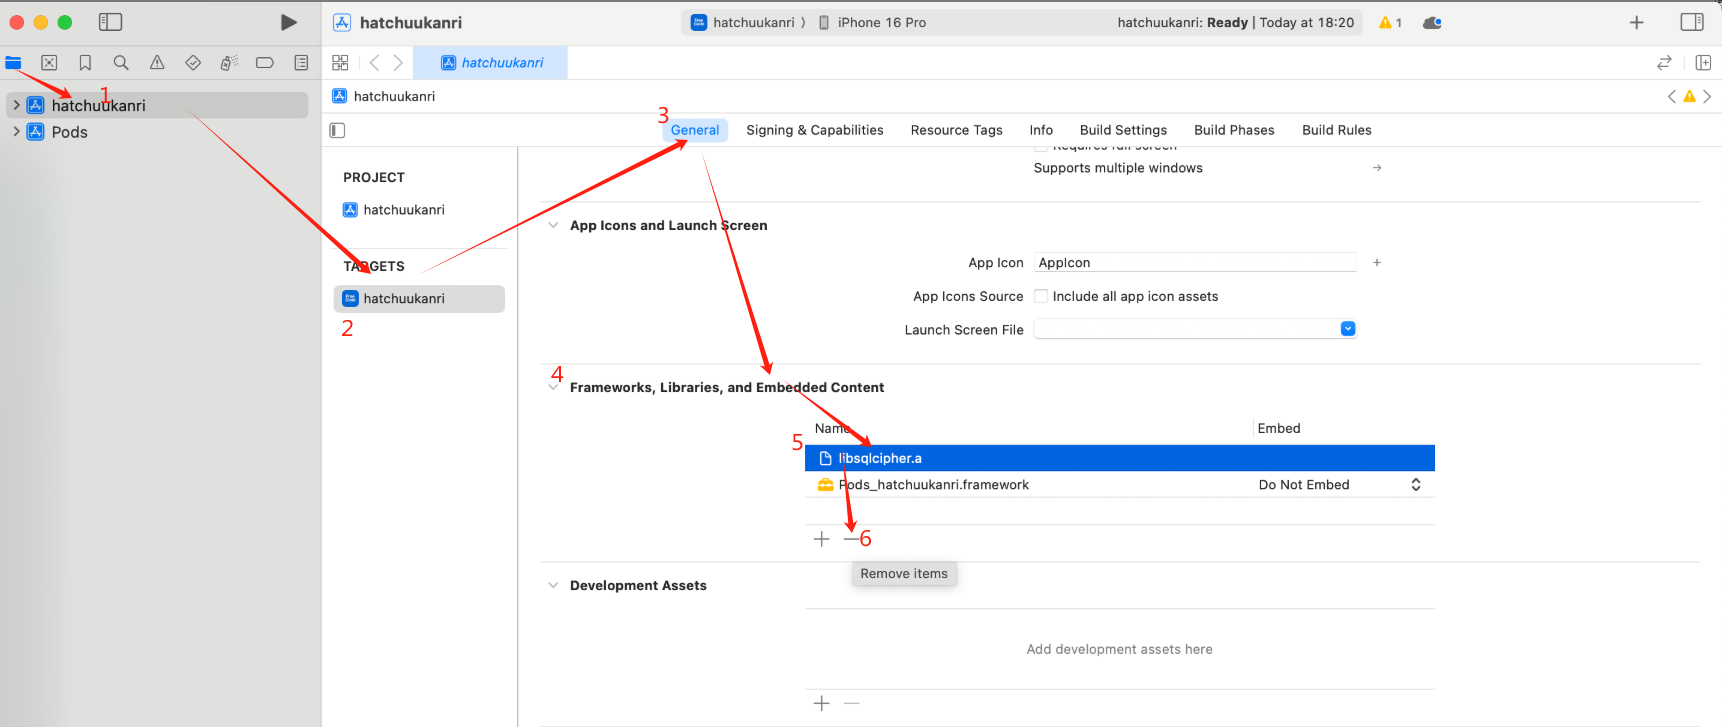Viewport: 1722px width, 727px height.
Task: Open the Info tab
Action: pos(1041,130)
